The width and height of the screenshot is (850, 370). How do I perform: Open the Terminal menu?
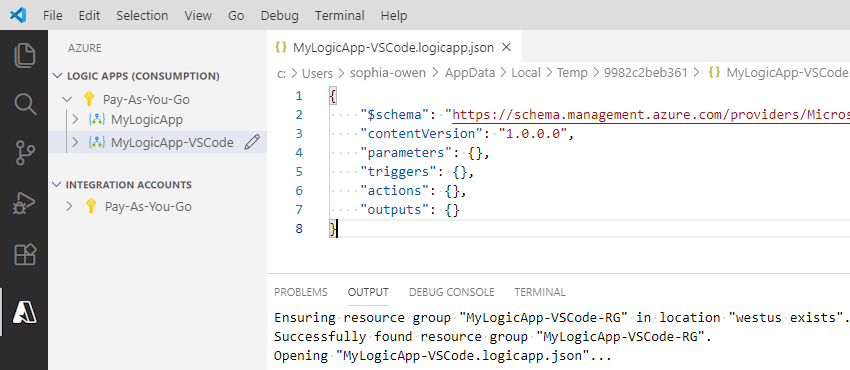pos(340,15)
